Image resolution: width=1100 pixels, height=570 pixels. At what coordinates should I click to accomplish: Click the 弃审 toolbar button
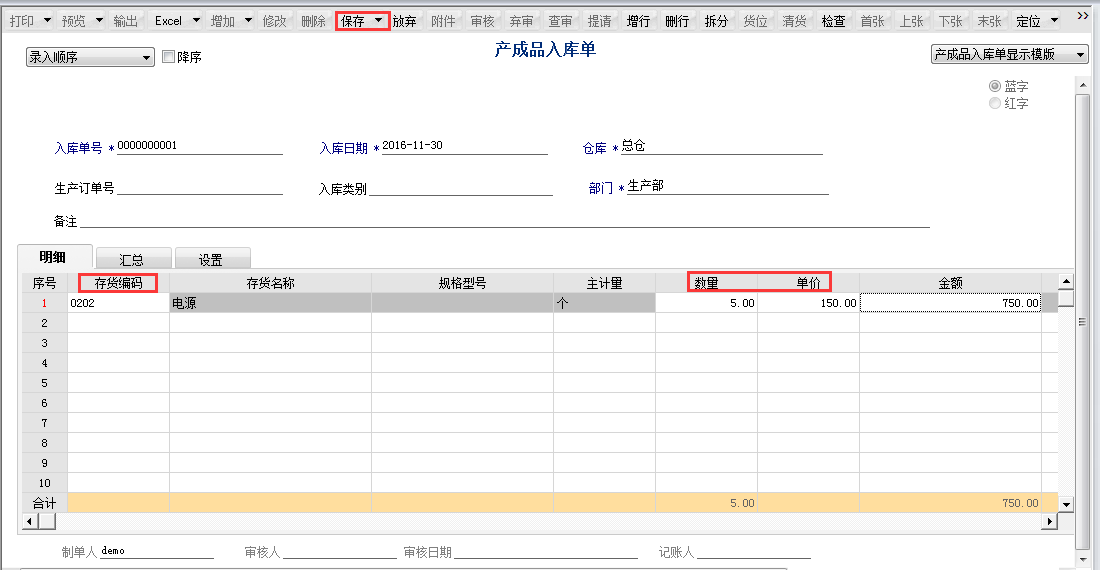pos(521,21)
